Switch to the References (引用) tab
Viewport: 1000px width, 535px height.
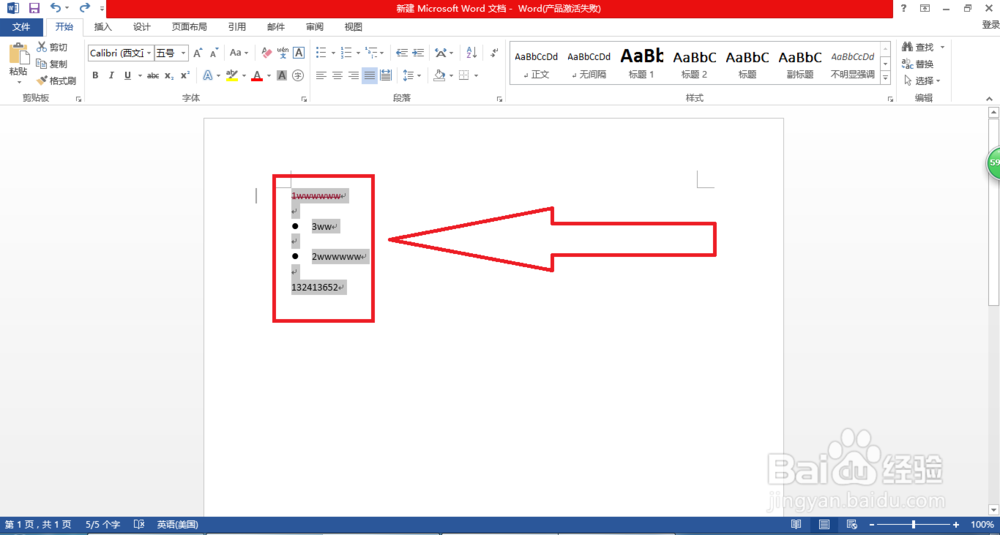(x=237, y=27)
